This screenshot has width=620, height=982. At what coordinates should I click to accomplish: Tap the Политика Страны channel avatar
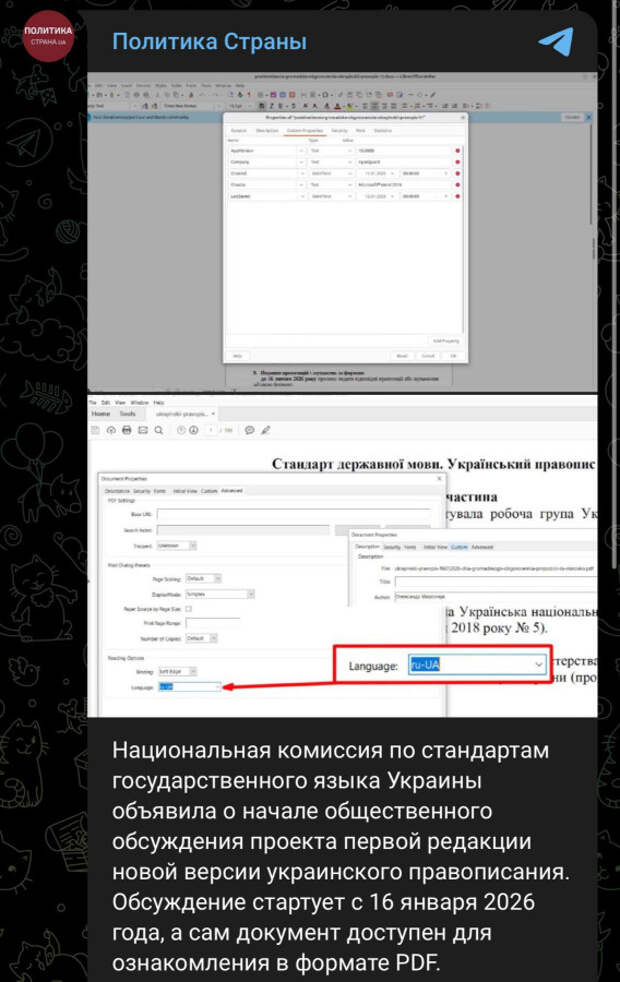[x=48, y=37]
